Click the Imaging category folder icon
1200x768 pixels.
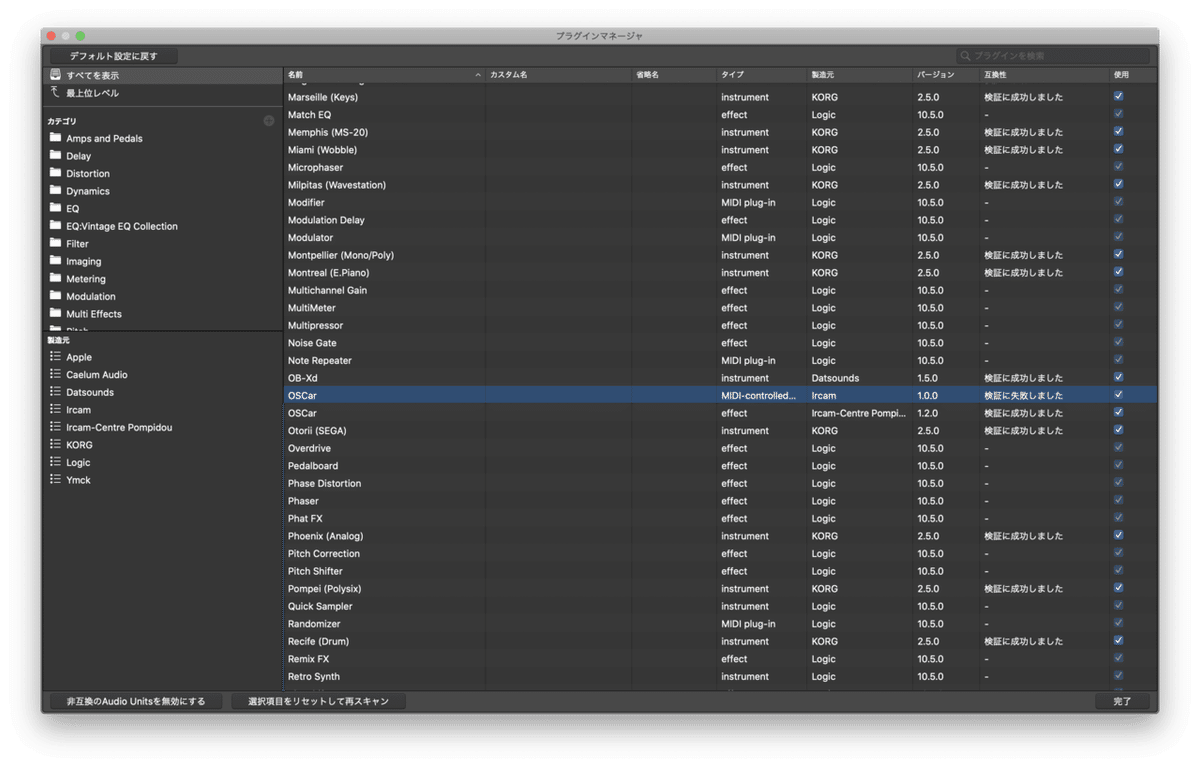tap(56, 261)
